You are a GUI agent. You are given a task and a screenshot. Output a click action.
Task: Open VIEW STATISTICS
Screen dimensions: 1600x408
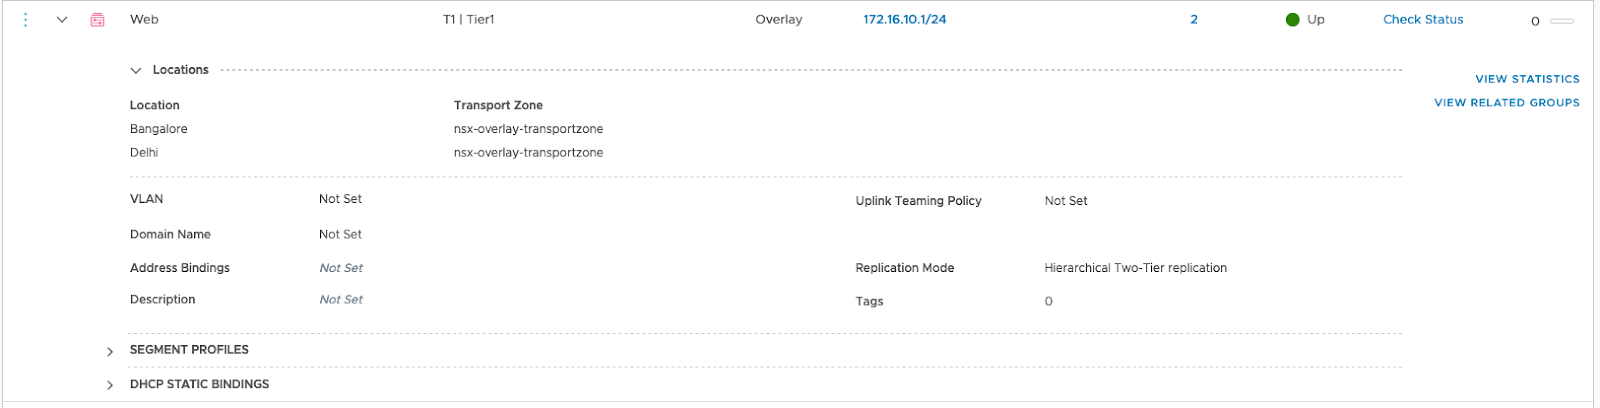[x=1527, y=79]
